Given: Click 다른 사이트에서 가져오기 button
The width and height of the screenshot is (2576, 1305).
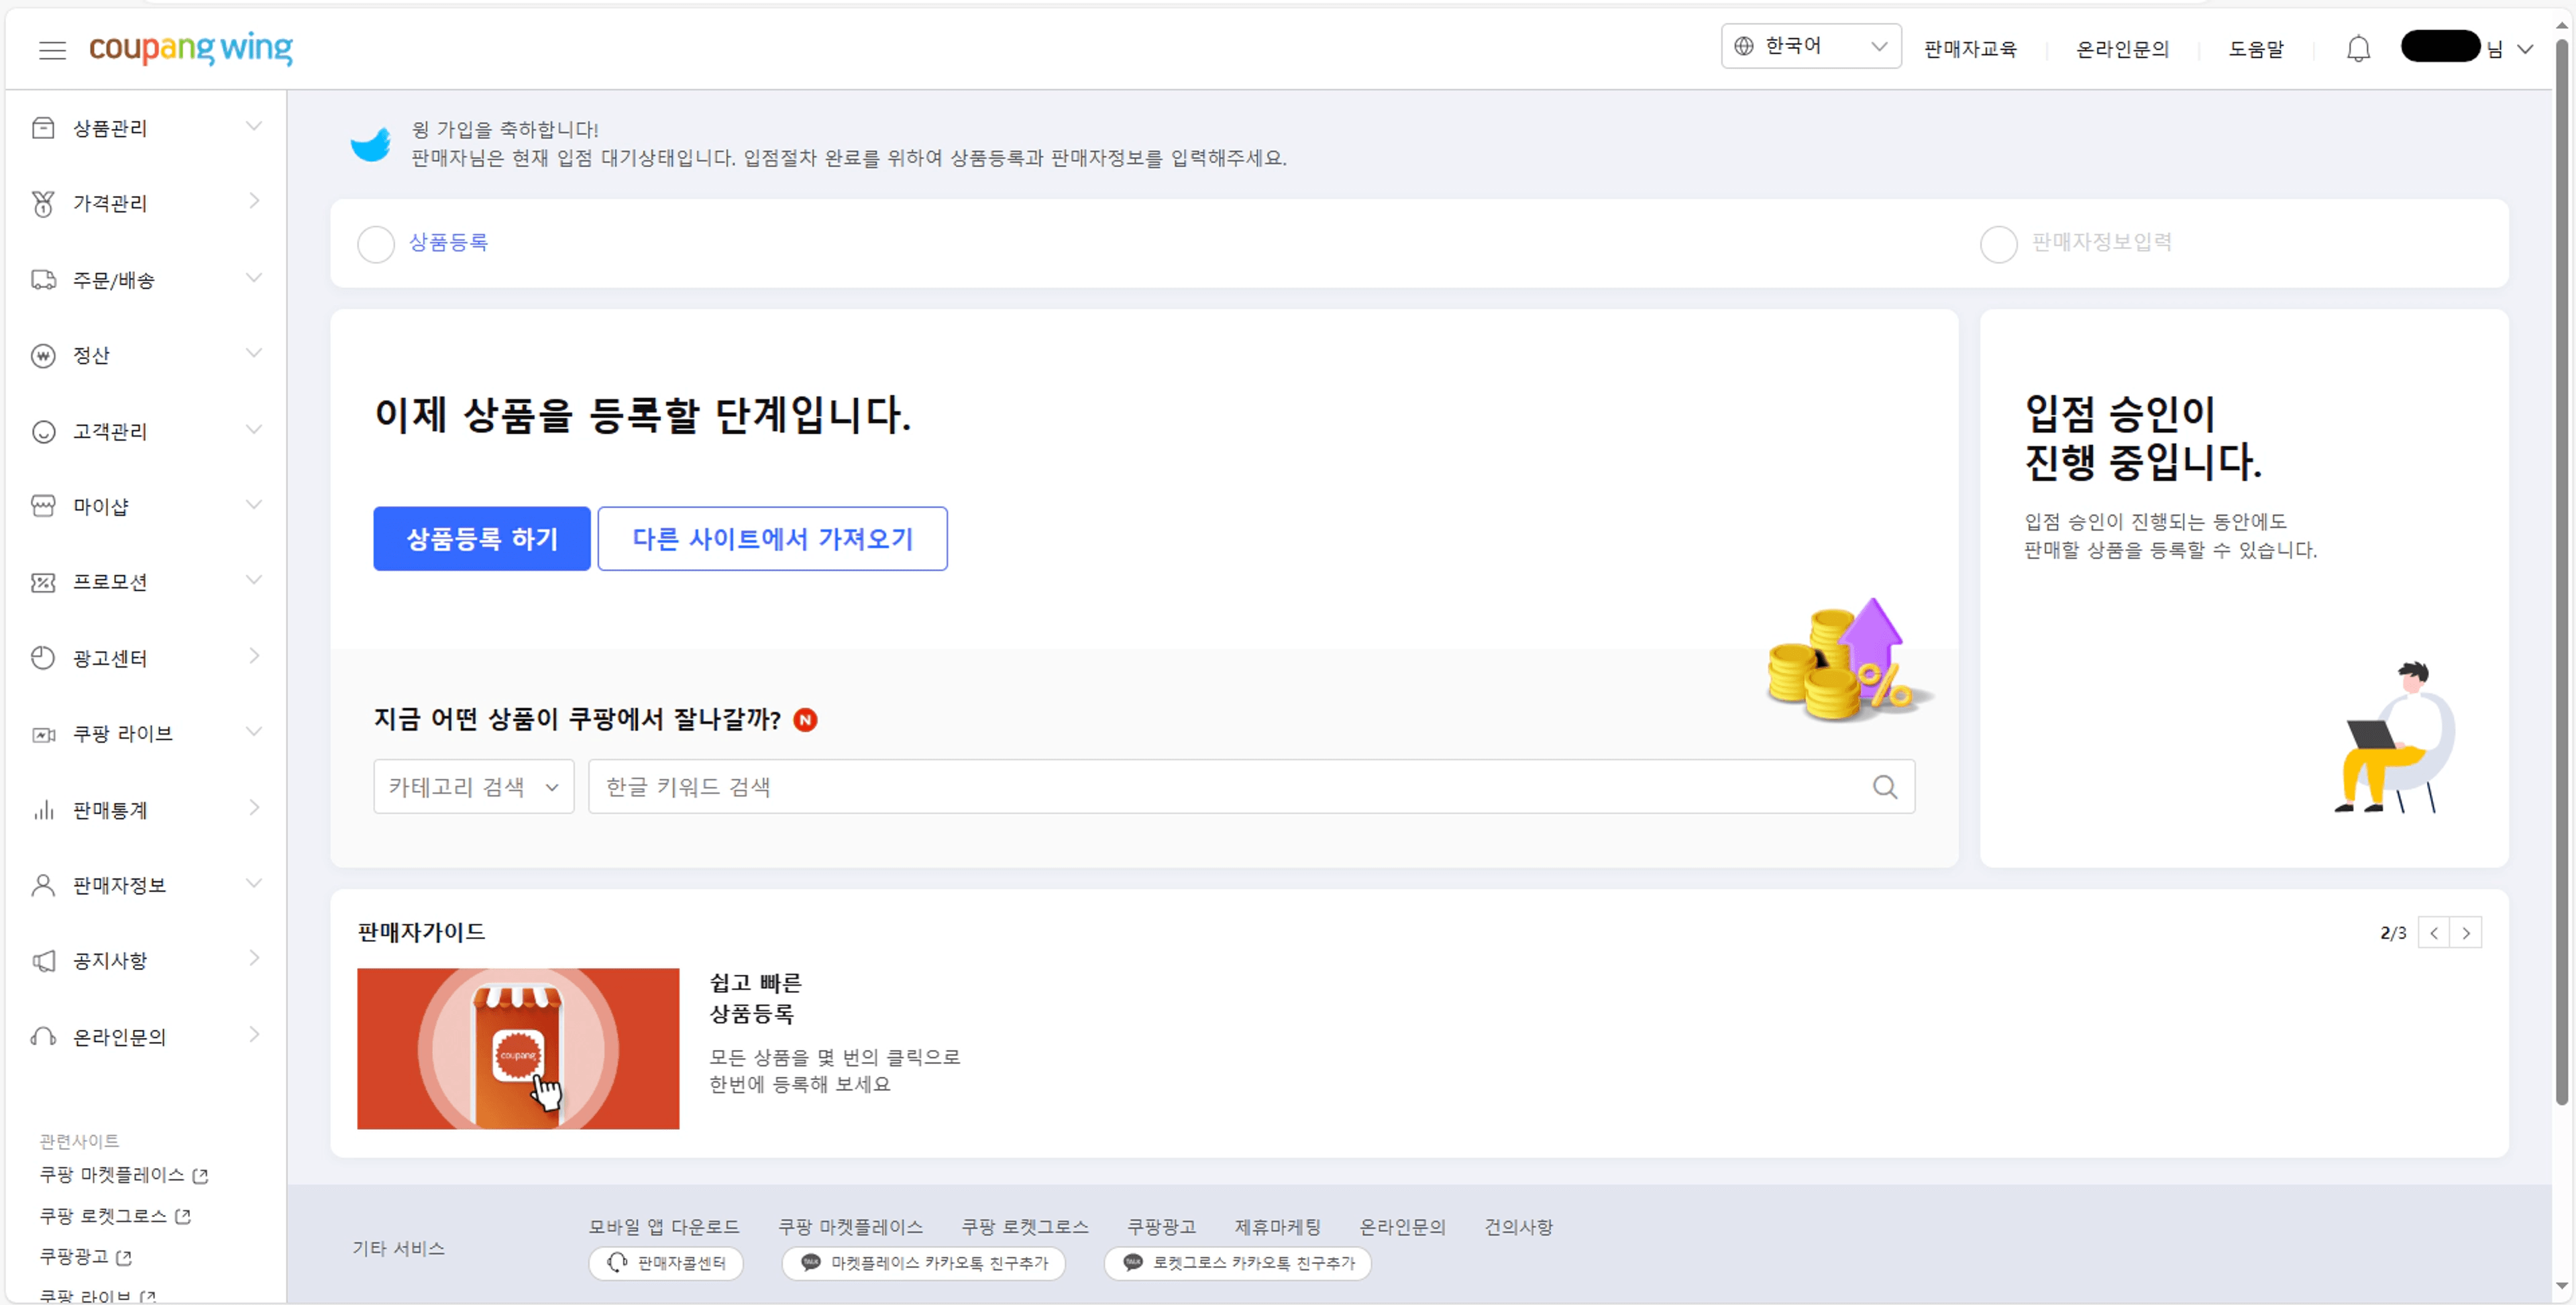Looking at the screenshot, I should pos(773,539).
